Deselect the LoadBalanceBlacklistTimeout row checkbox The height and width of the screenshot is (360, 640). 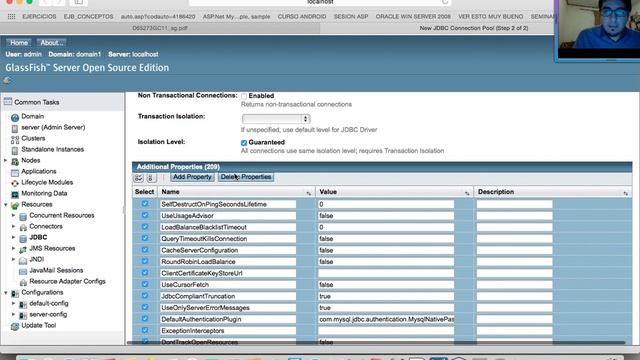(145, 227)
